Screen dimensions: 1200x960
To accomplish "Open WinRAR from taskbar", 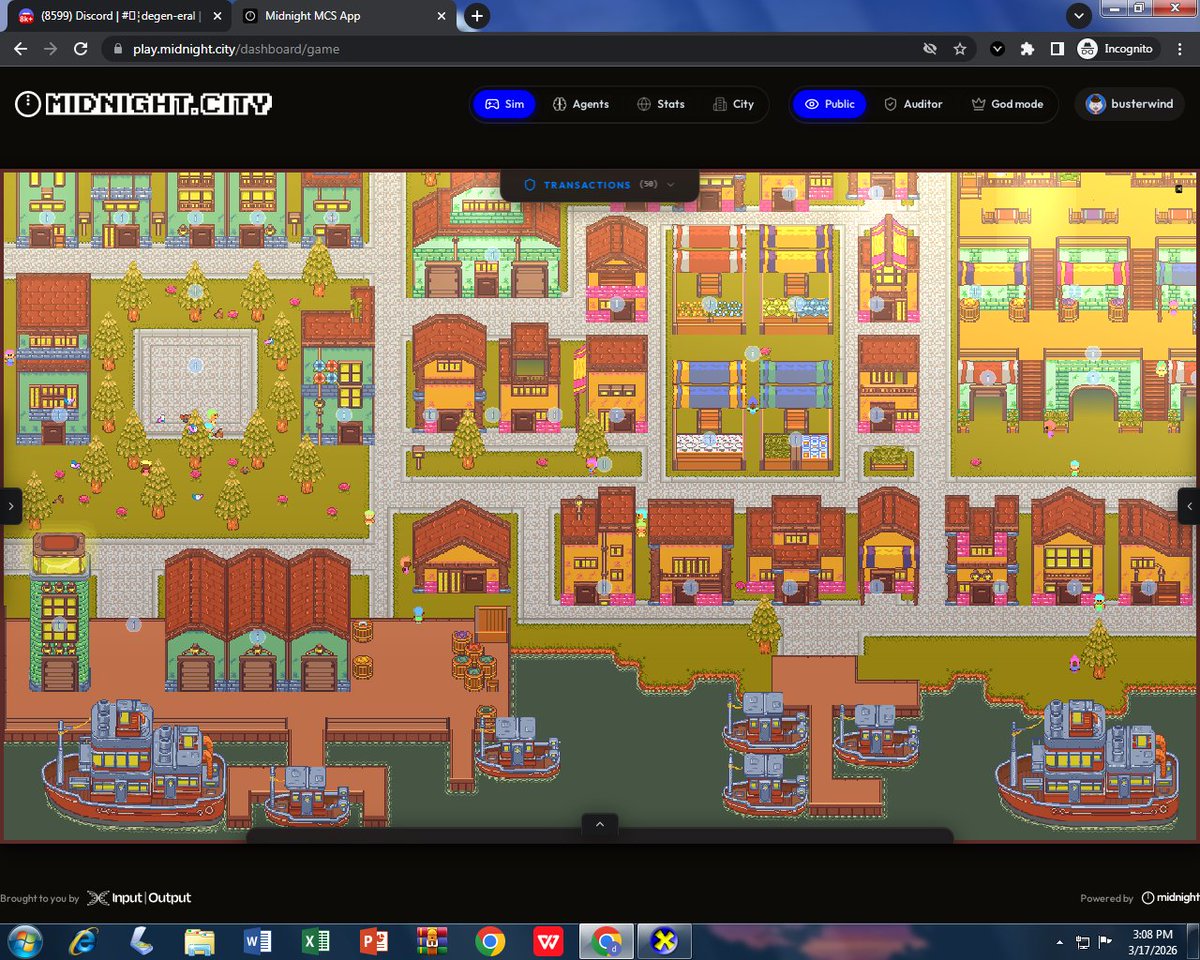I will coord(431,942).
